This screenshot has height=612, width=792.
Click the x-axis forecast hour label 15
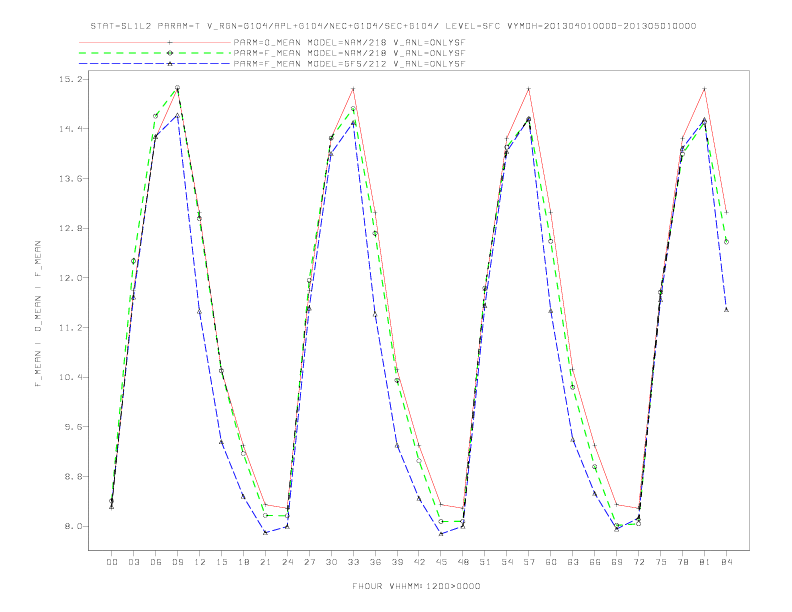pyautogui.click(x=221, y=562)
